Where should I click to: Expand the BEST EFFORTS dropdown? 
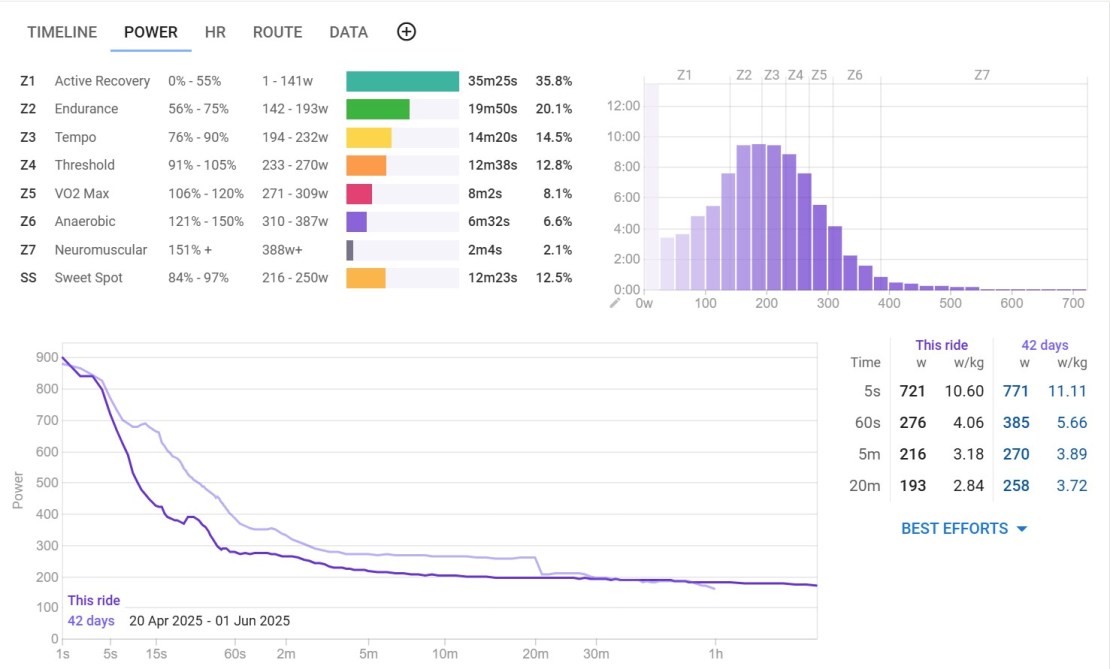pyautogui.click(x=964, y=528)
